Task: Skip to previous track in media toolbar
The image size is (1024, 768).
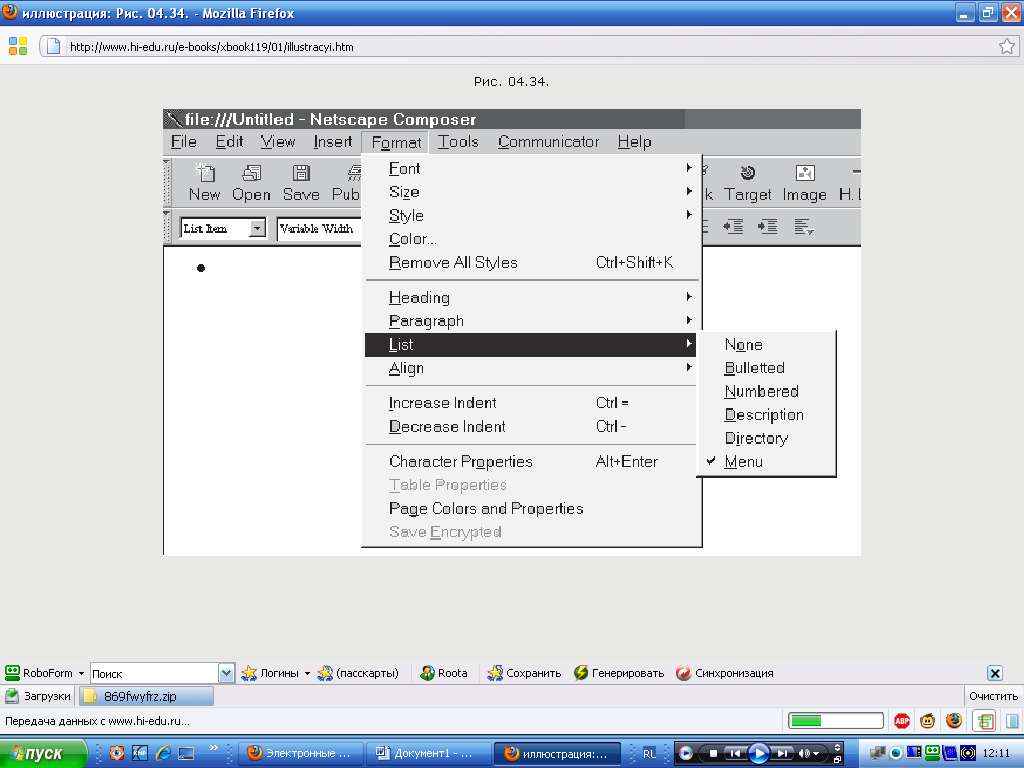Action: pos(735,753)
